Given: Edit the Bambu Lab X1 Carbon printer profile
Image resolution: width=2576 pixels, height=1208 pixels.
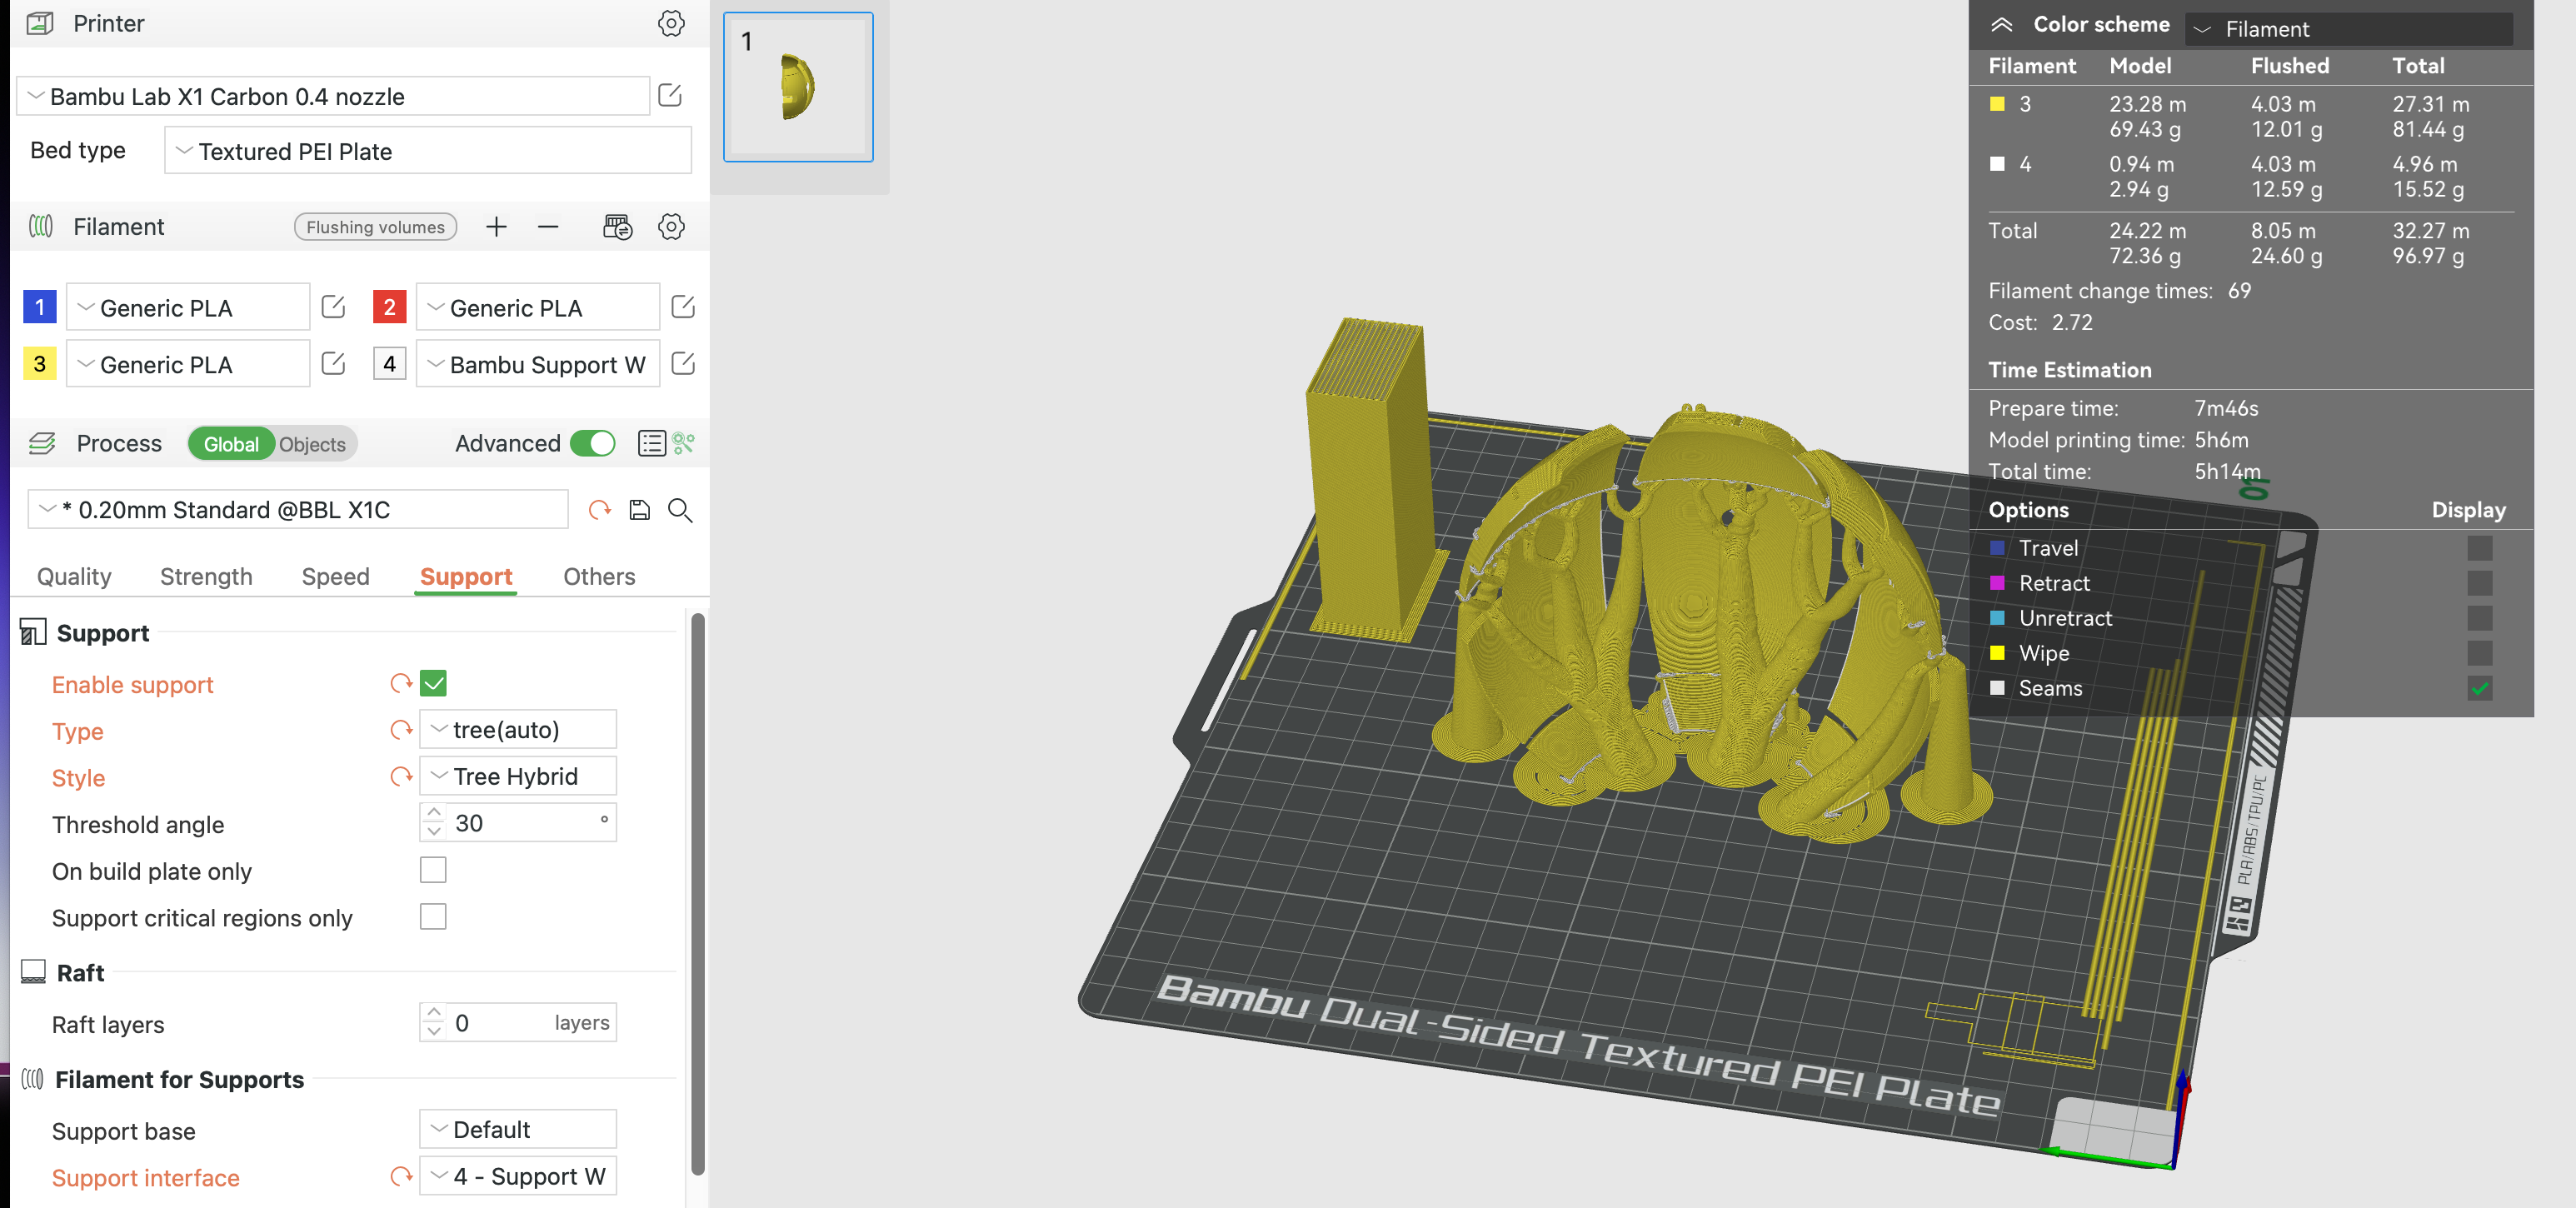Looking at the screenshot, I should pyautogui.click(x=669, y=95).
